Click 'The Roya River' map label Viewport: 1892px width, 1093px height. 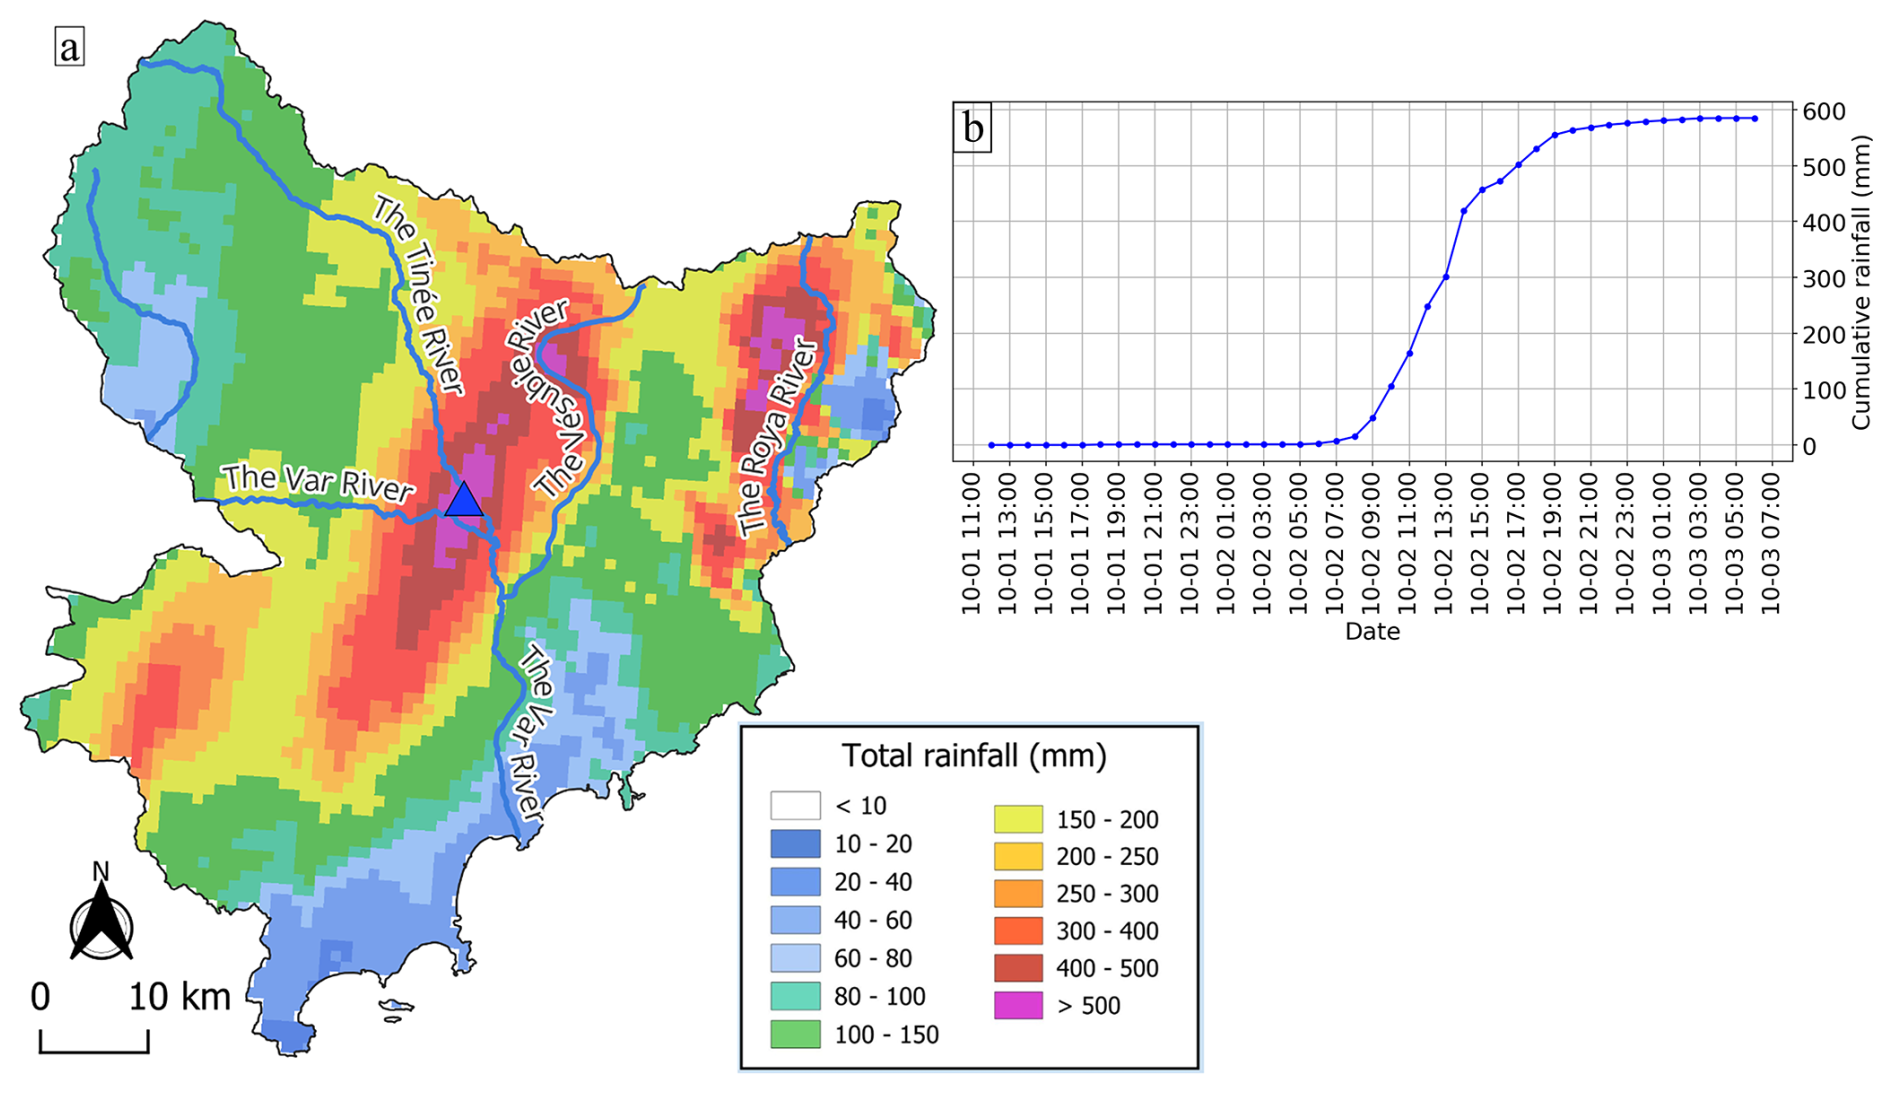(777, 437)
